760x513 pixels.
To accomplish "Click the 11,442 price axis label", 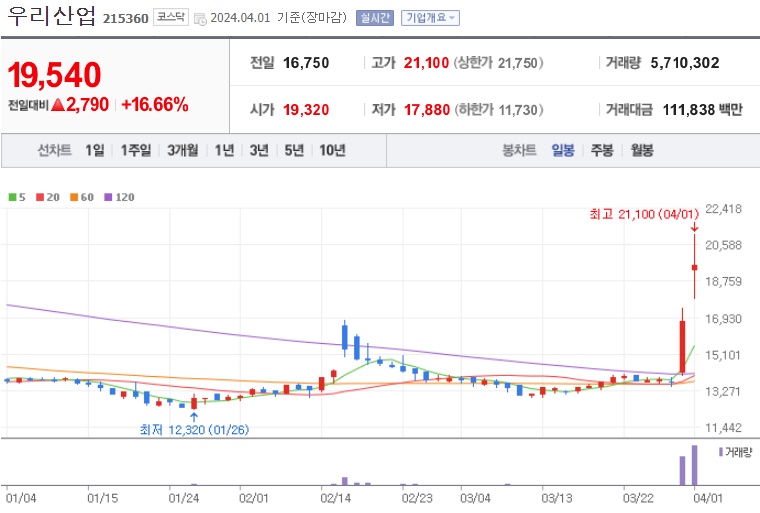I will point(723,428).
